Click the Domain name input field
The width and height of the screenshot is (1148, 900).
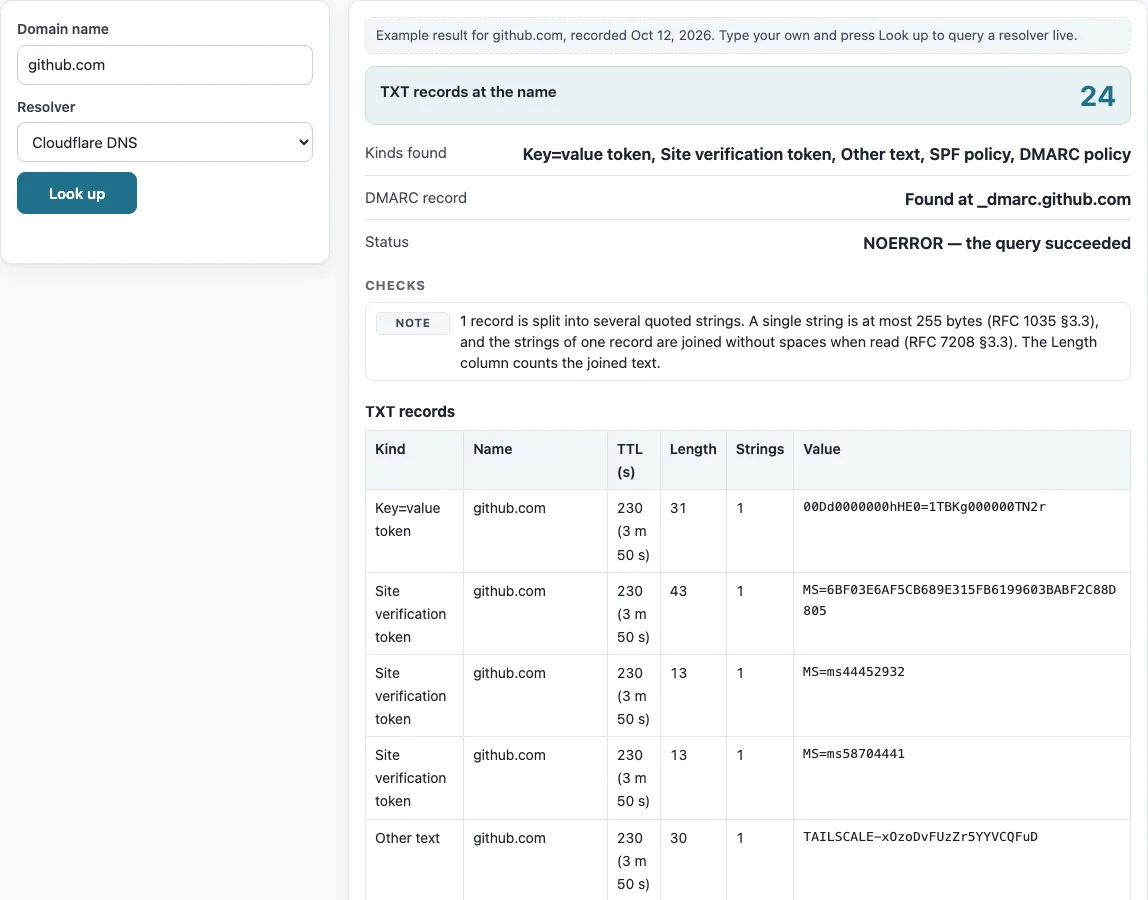165,65
